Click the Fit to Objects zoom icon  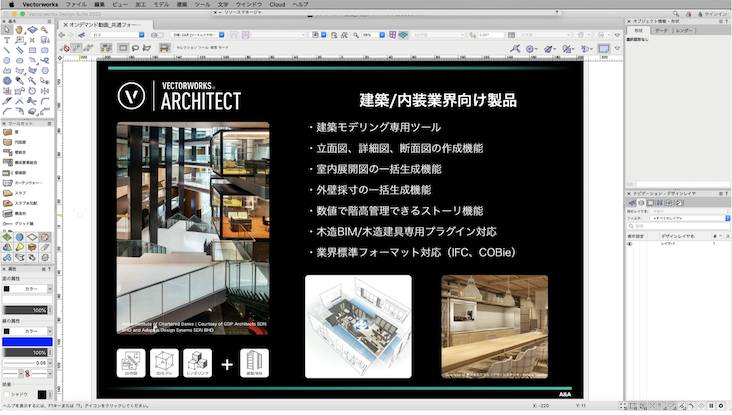(x=345, y=35)
